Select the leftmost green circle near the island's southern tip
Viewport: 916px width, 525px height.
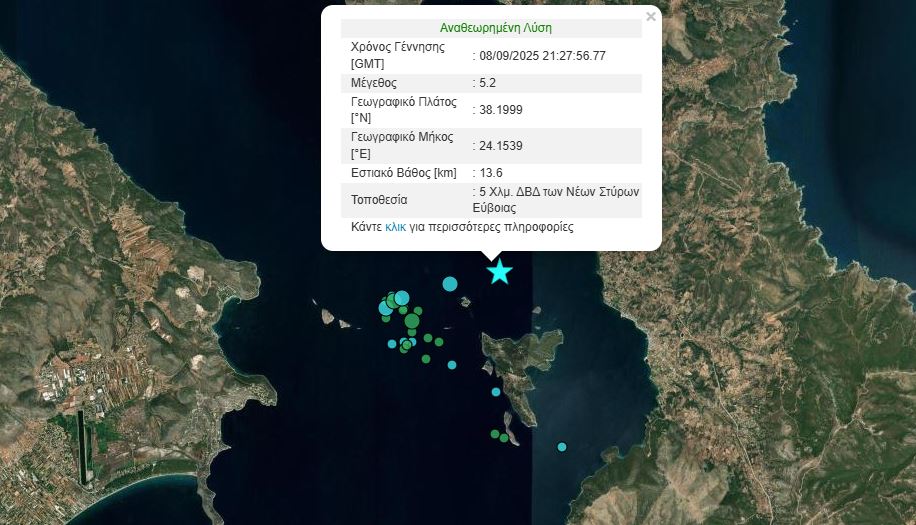[495, 434]
